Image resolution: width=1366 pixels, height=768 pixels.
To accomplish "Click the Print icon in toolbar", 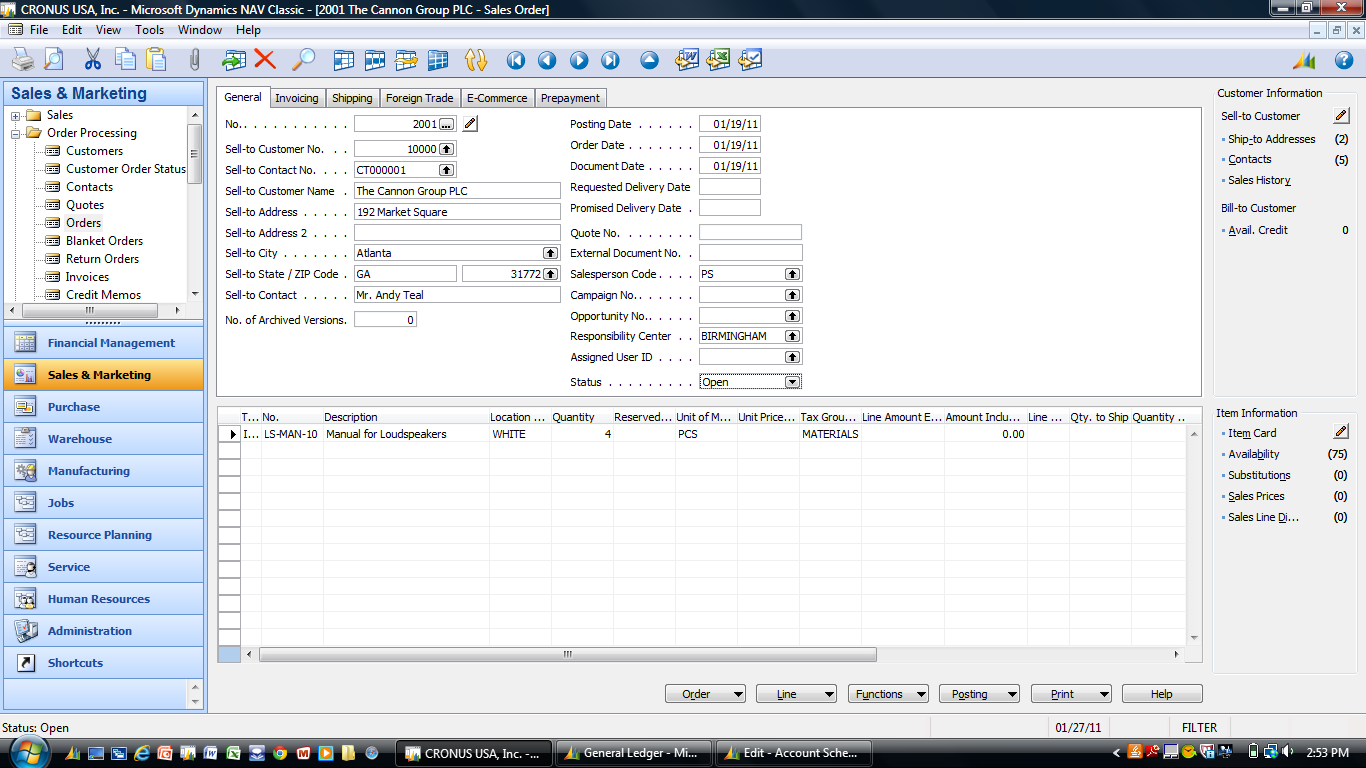I will point(22,60).
